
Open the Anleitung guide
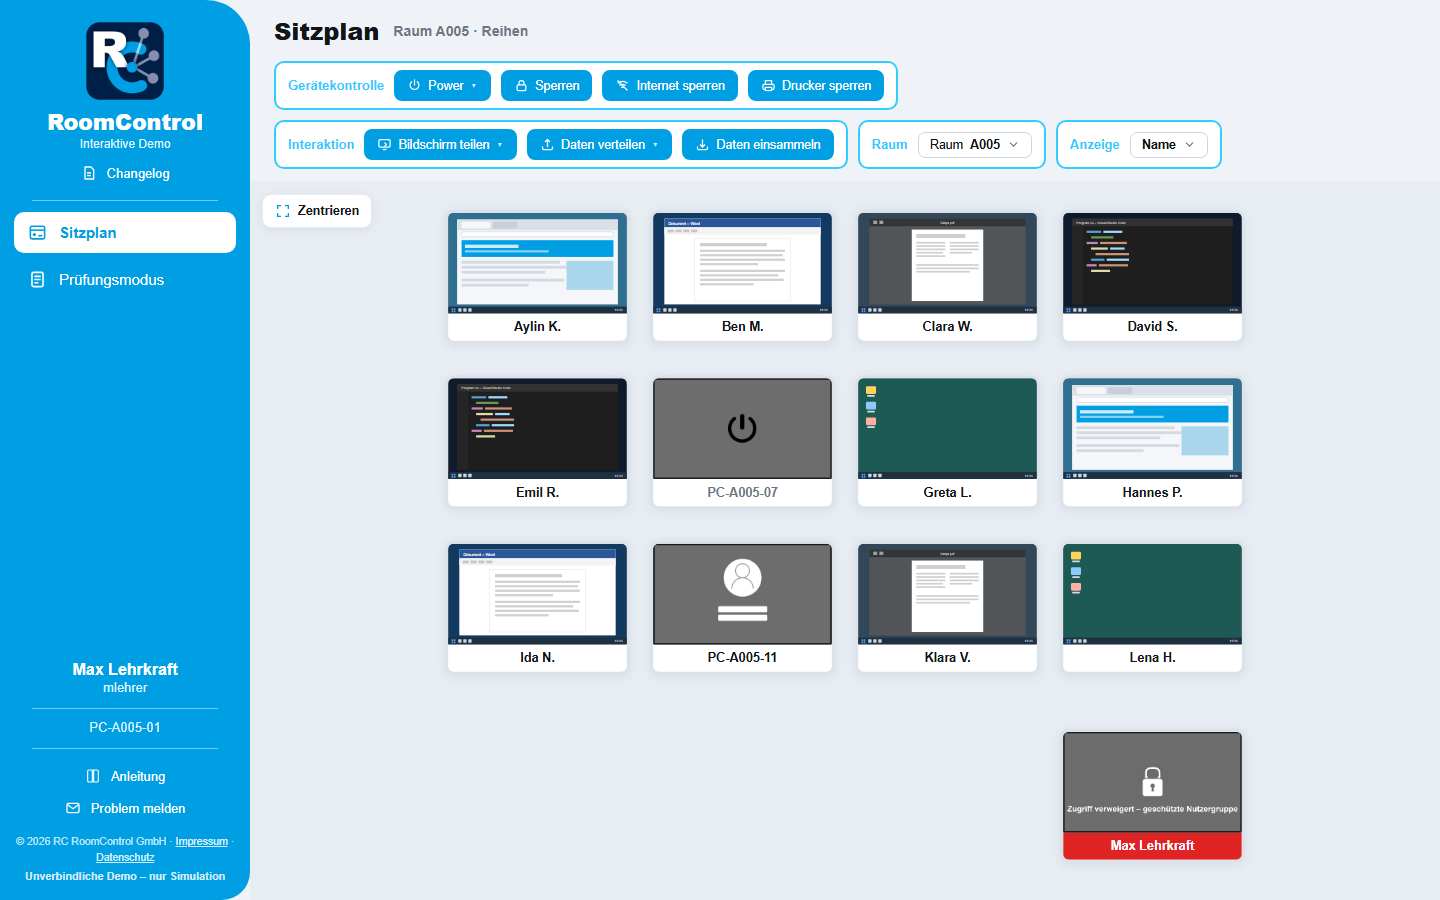click(x=126, y=776)
